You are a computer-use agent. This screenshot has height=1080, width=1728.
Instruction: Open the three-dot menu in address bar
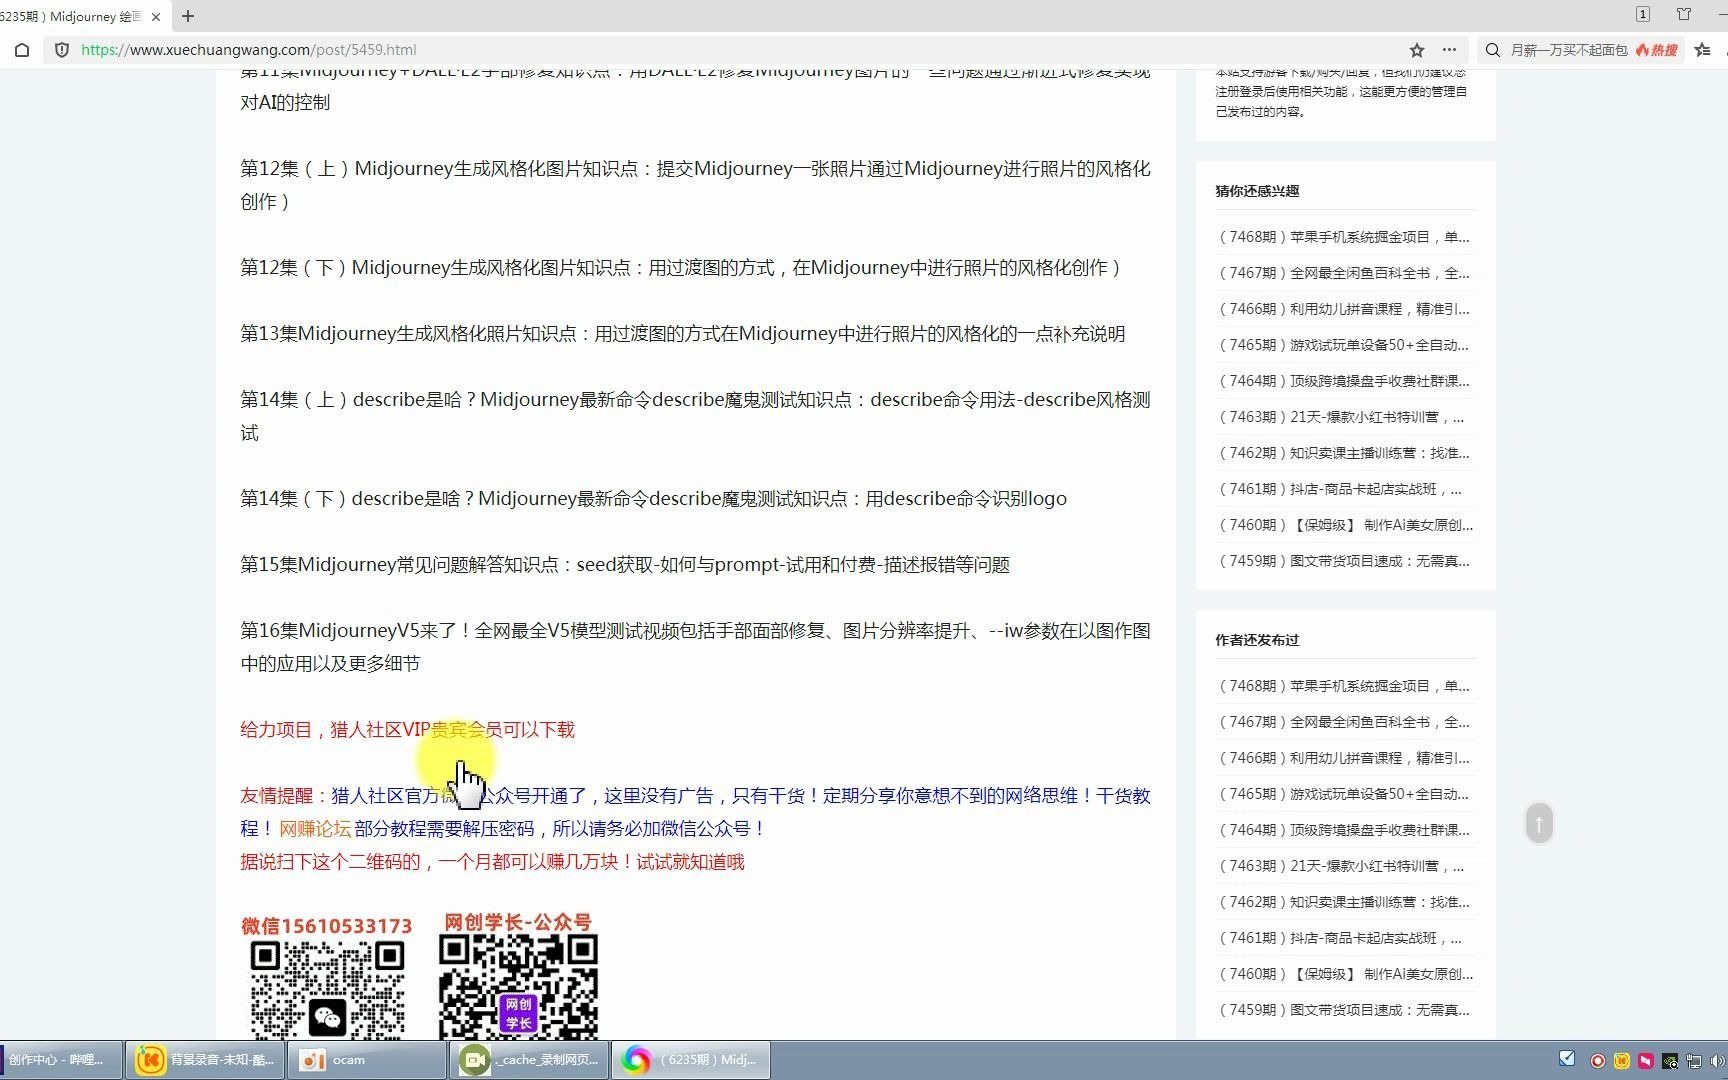pos(1449,50)
